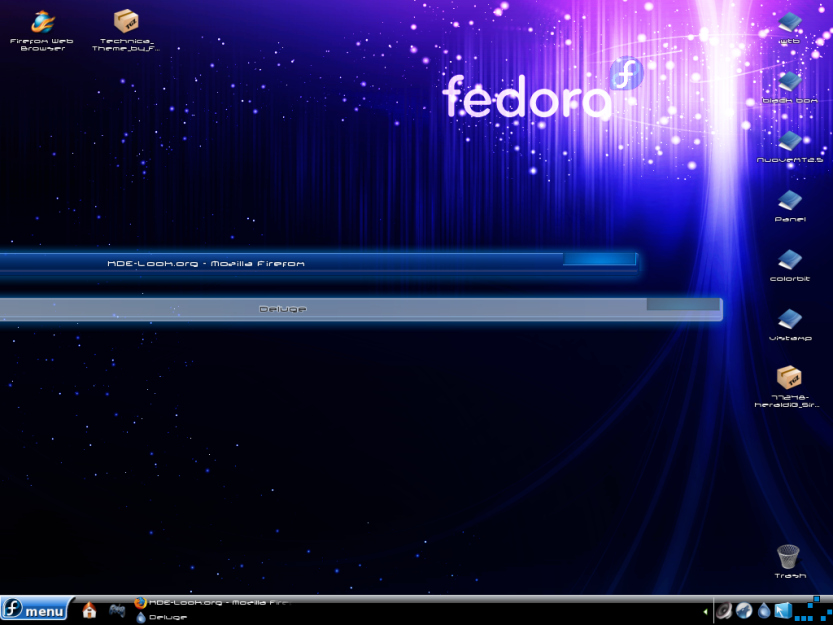Click the Deluge water drop tray icon
The width and height of the screenshot is (833, 625).
(x=764, y=611)
